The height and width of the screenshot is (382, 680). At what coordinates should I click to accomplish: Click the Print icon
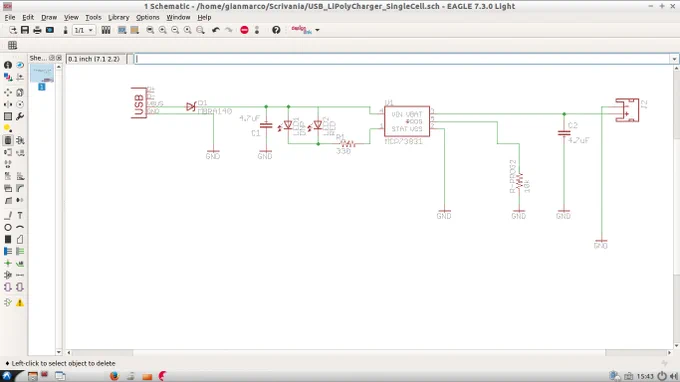point(37,30)
